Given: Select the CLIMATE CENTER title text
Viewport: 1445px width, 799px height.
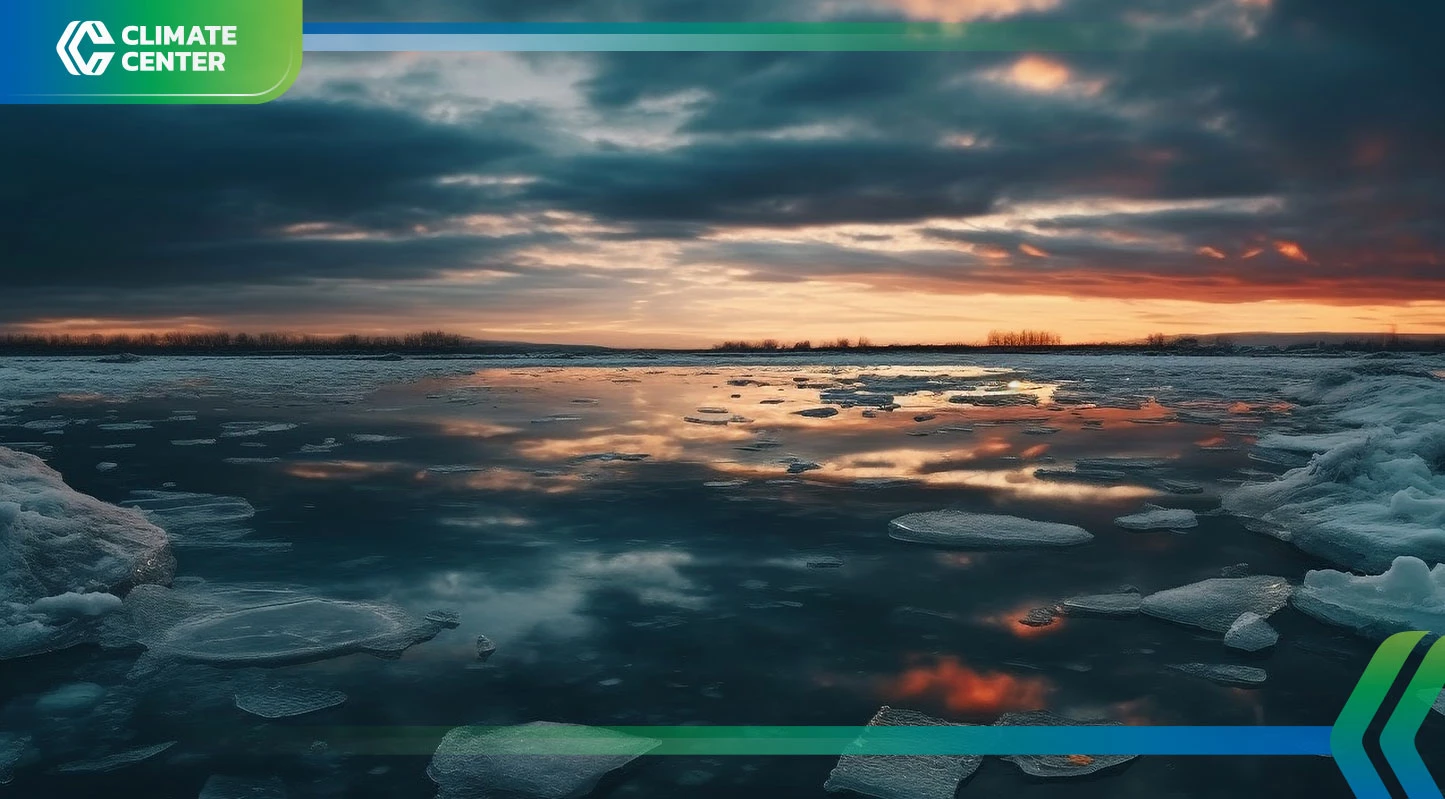Looking at the screenshot, I should 178,48.
